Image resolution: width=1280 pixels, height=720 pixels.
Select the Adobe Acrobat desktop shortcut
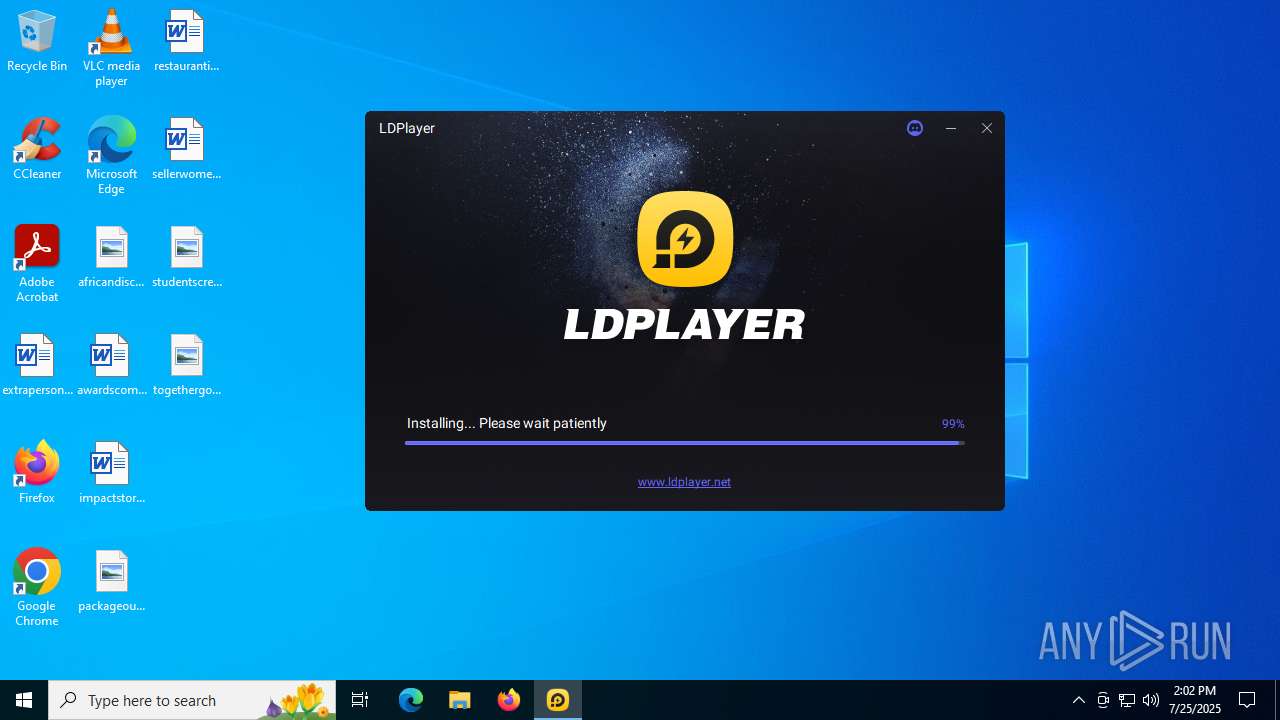[x=37, y=264]
